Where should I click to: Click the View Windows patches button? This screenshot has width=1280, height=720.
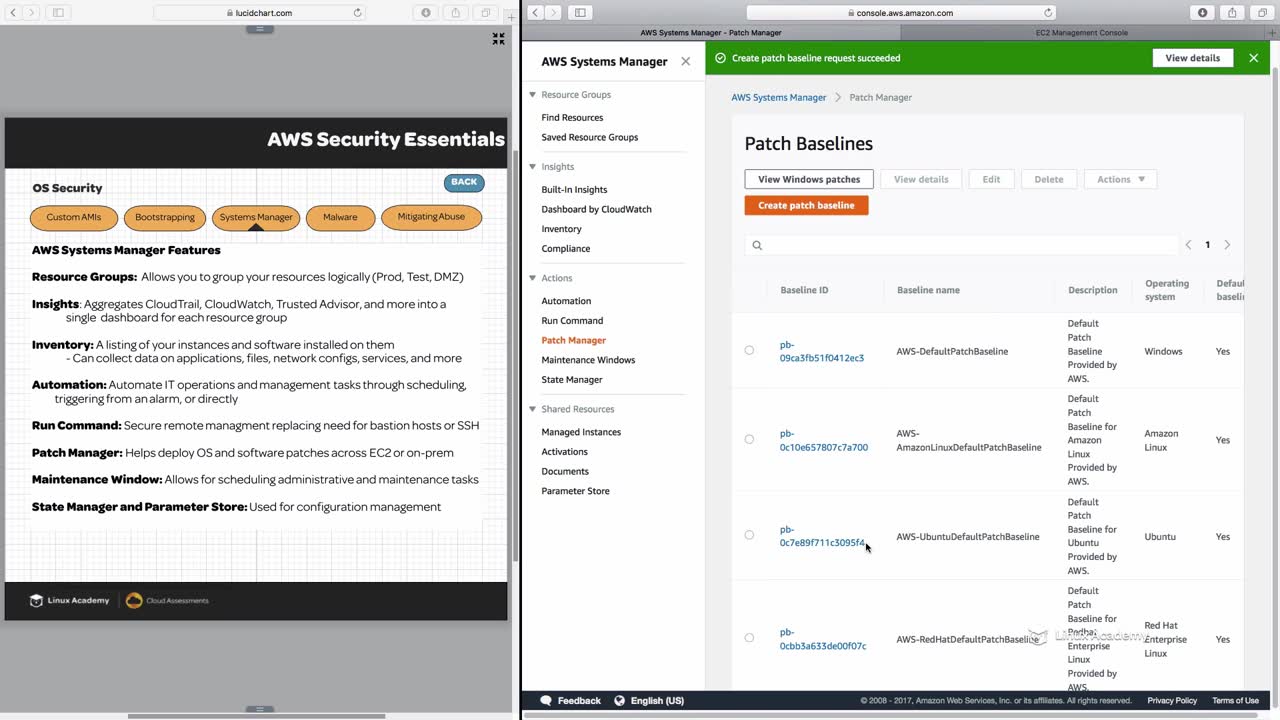tap(809, 179)
